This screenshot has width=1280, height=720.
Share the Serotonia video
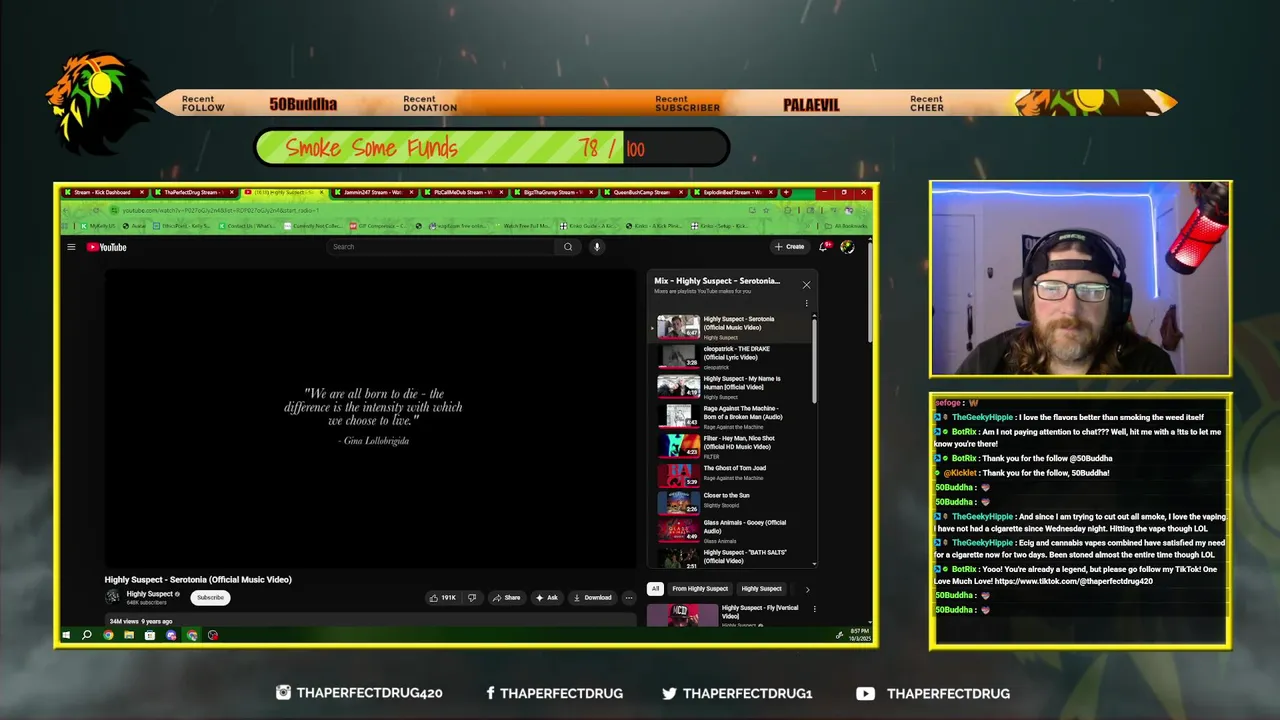(506, 598)
